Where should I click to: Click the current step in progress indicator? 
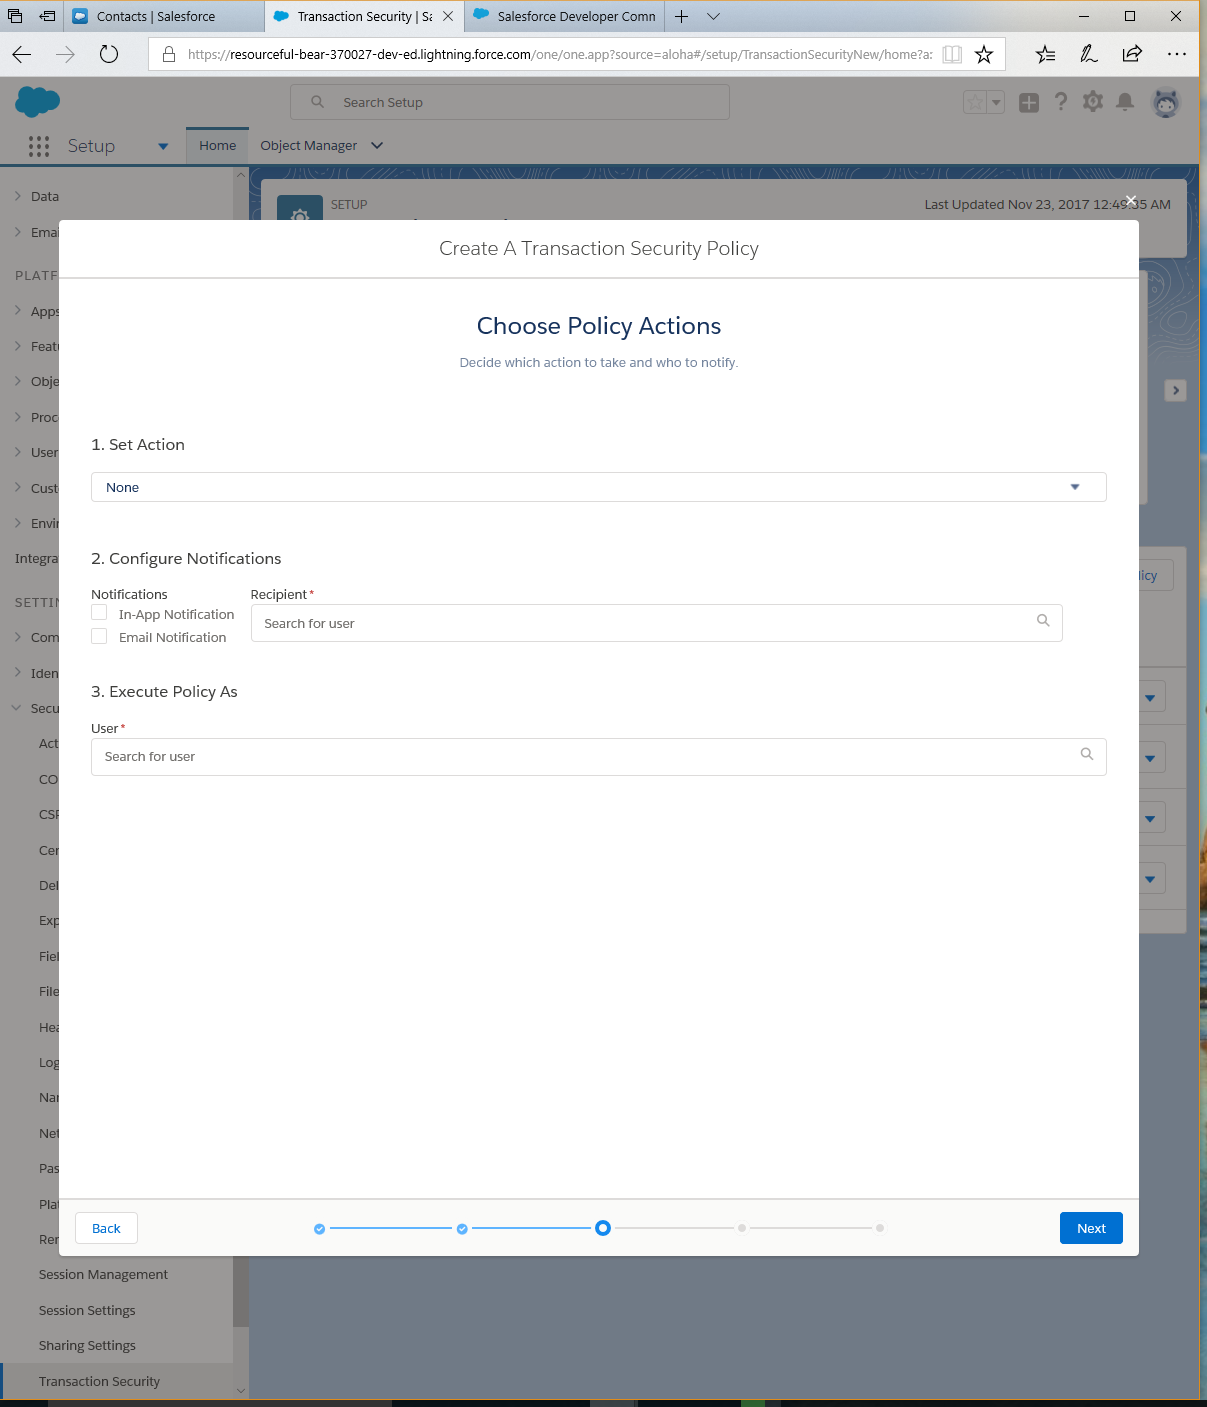coord(602,1228)
